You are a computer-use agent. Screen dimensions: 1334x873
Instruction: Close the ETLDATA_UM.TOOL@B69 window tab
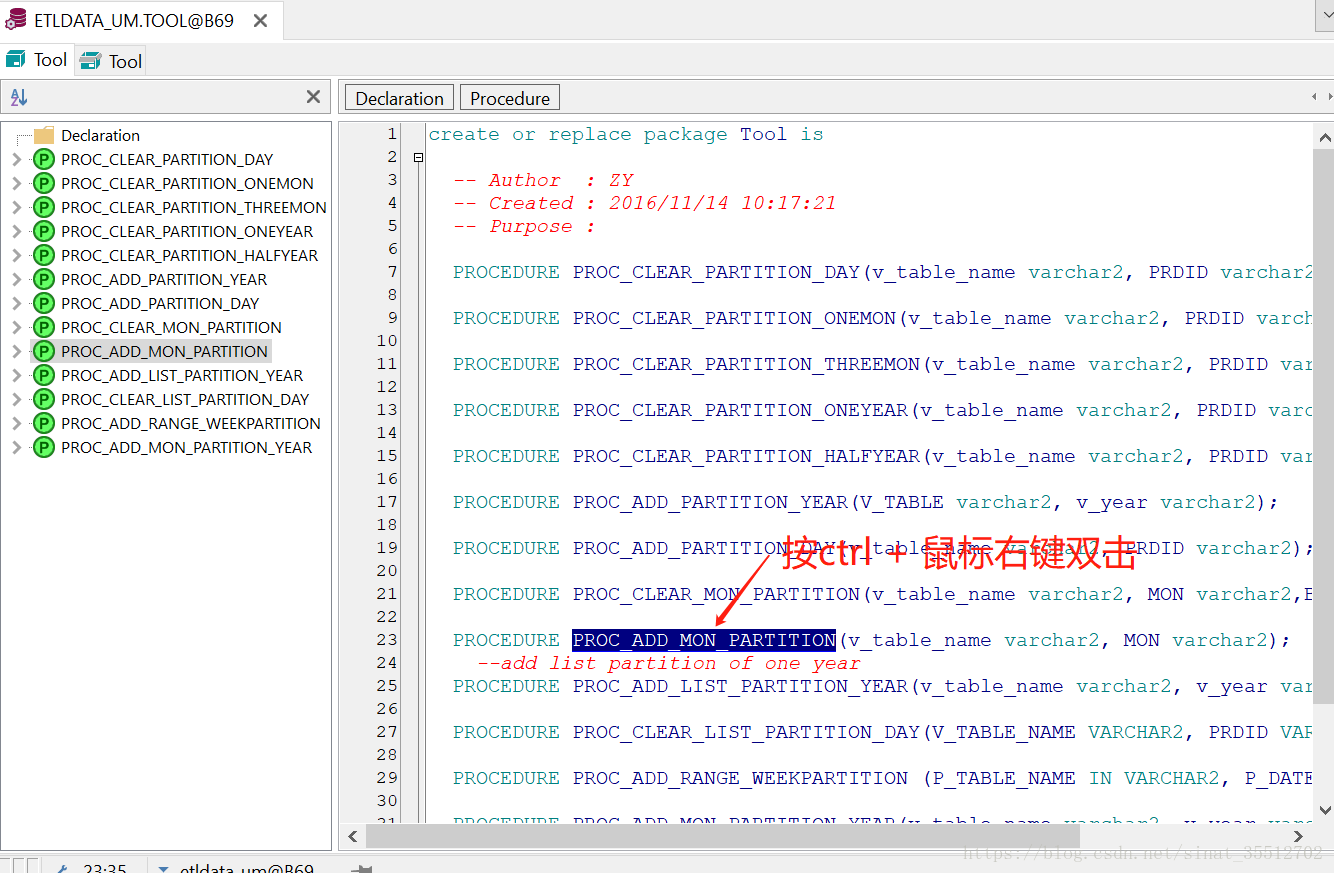260,20
